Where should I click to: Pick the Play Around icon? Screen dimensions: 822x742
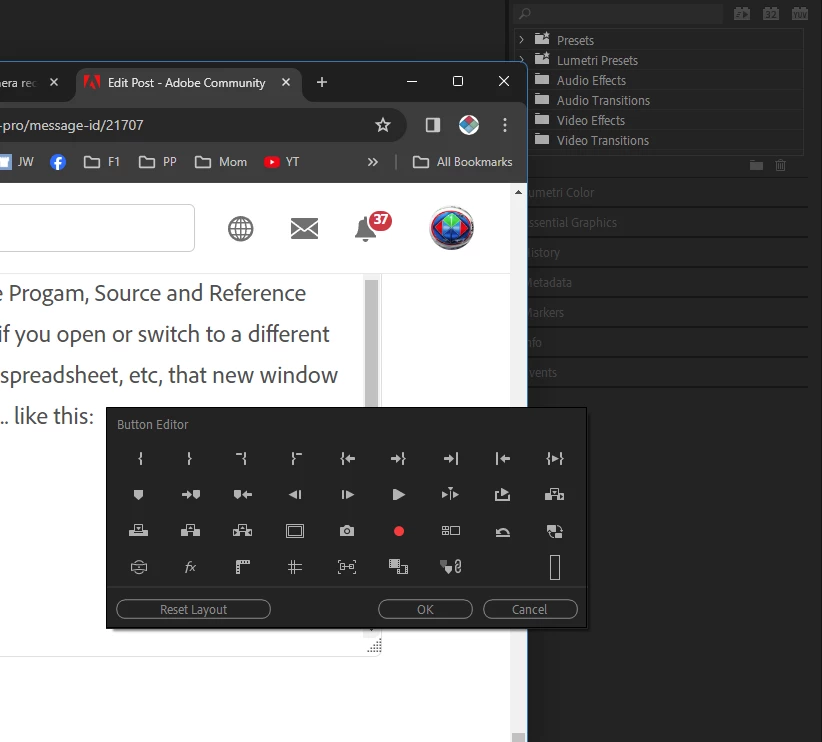point(450,494)
